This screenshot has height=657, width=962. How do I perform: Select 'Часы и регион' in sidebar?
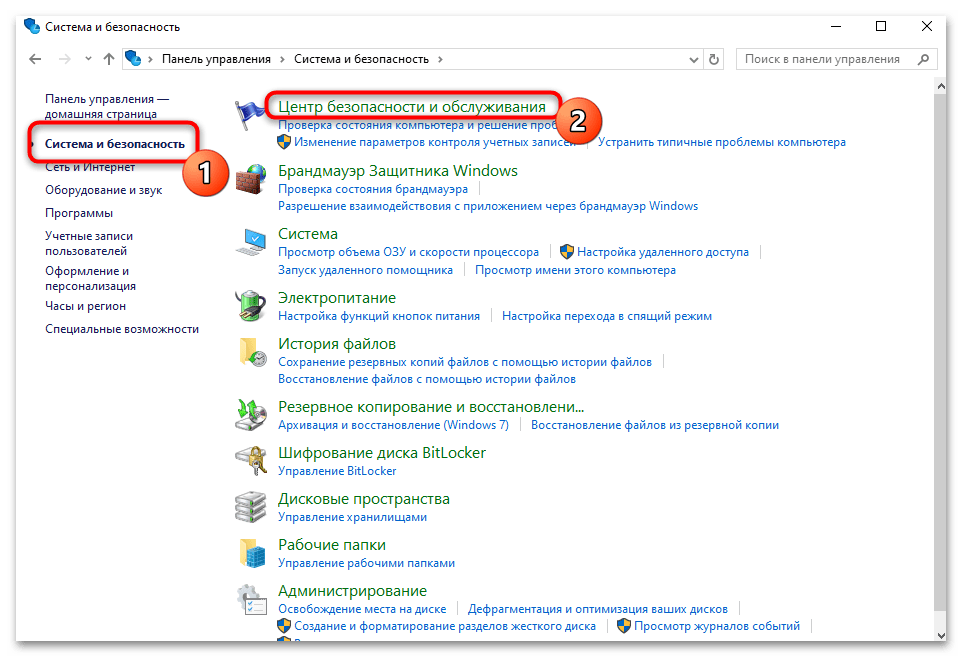85,305
